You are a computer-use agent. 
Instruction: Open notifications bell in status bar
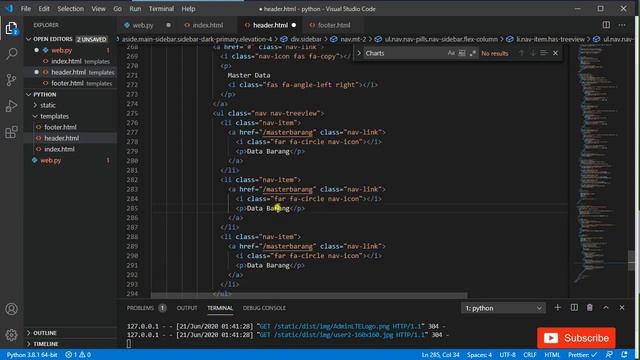click(624, 355)
